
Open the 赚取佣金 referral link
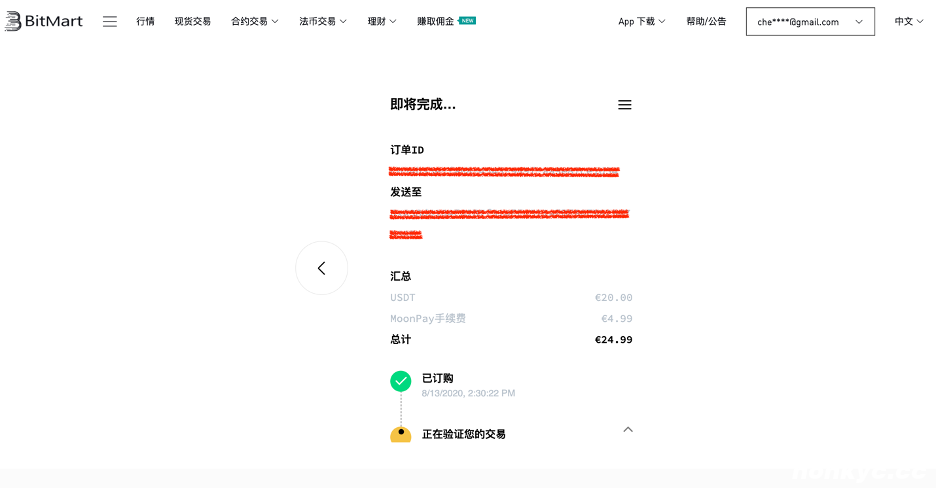coord(435,21)
